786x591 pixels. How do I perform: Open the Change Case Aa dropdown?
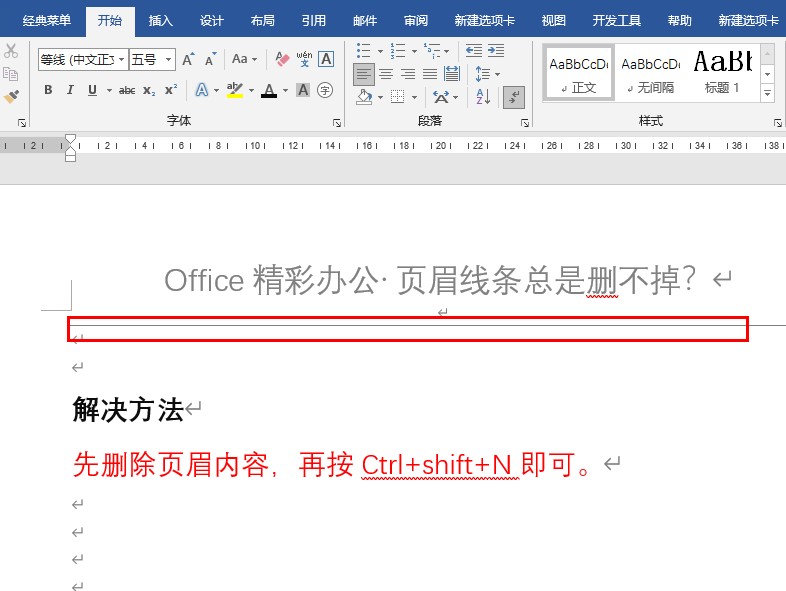pyautogui.click(x=244, y=59)
